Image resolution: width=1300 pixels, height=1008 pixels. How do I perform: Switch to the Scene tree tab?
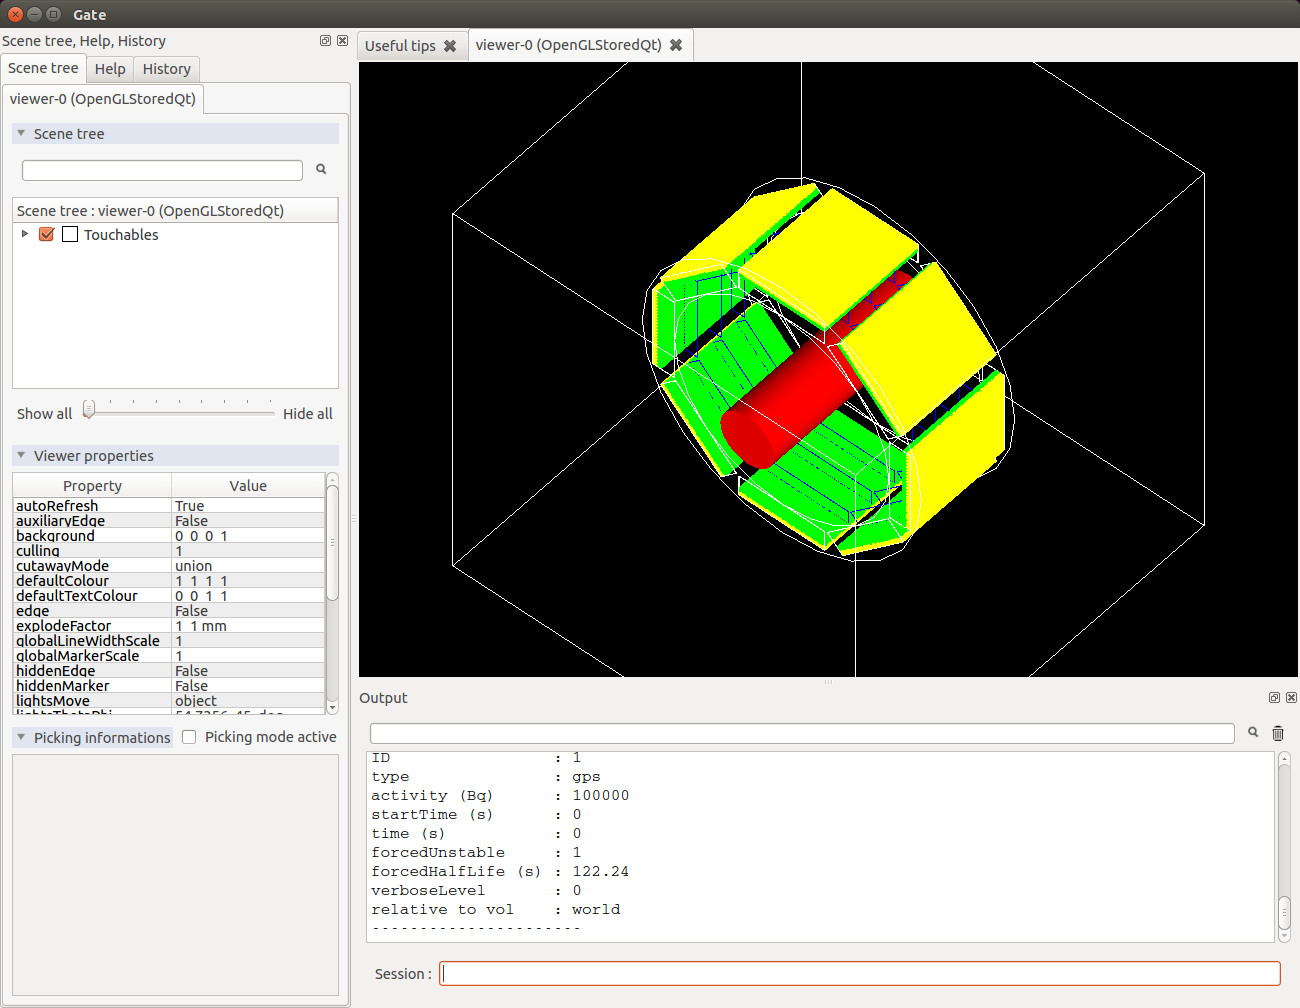43,68
